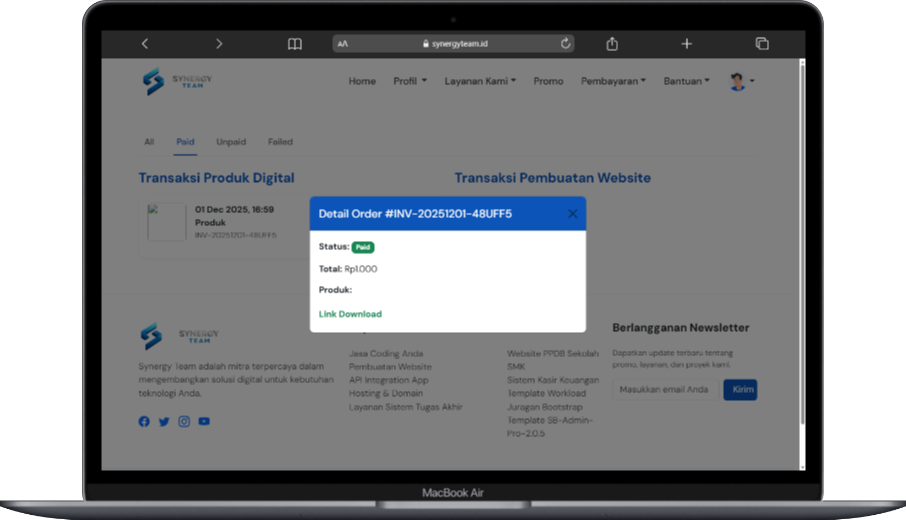
Task: Click the product thumbnail in transaction
Action: click(x=166, y=222)
